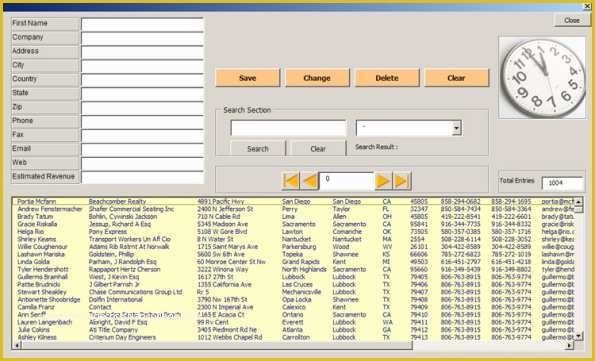595x361 pixels.
Task: Click the Dolfin International company cell
Action: (116, 300)
